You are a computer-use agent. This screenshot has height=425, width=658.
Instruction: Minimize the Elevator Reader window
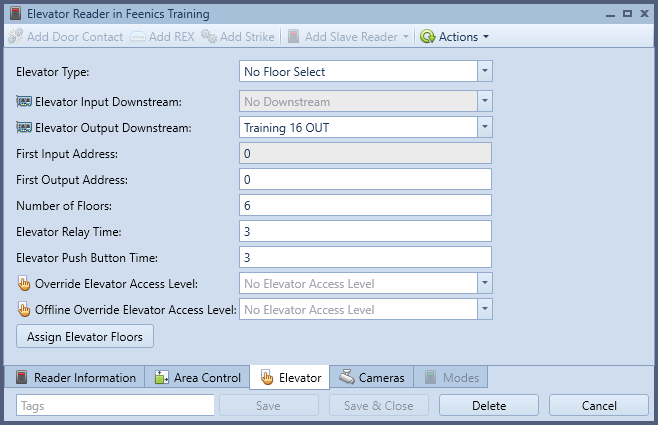click(611, 15)
